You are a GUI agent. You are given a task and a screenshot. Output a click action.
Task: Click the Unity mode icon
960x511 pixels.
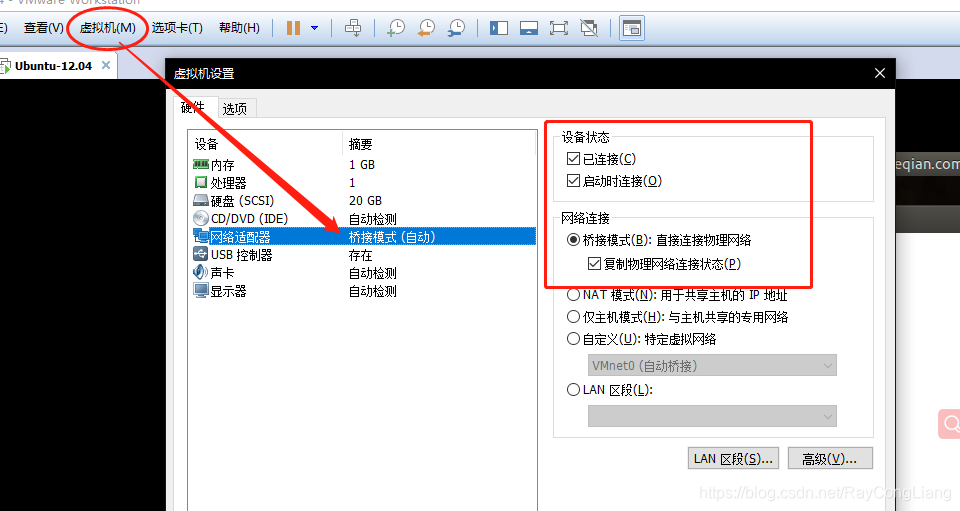[589, 28]
